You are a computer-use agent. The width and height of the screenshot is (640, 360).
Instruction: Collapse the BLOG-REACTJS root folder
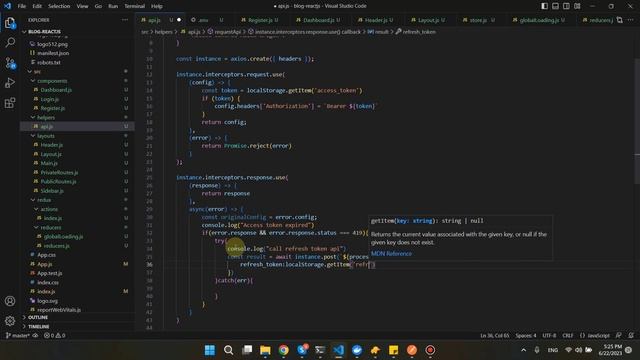tap(78, 31)
